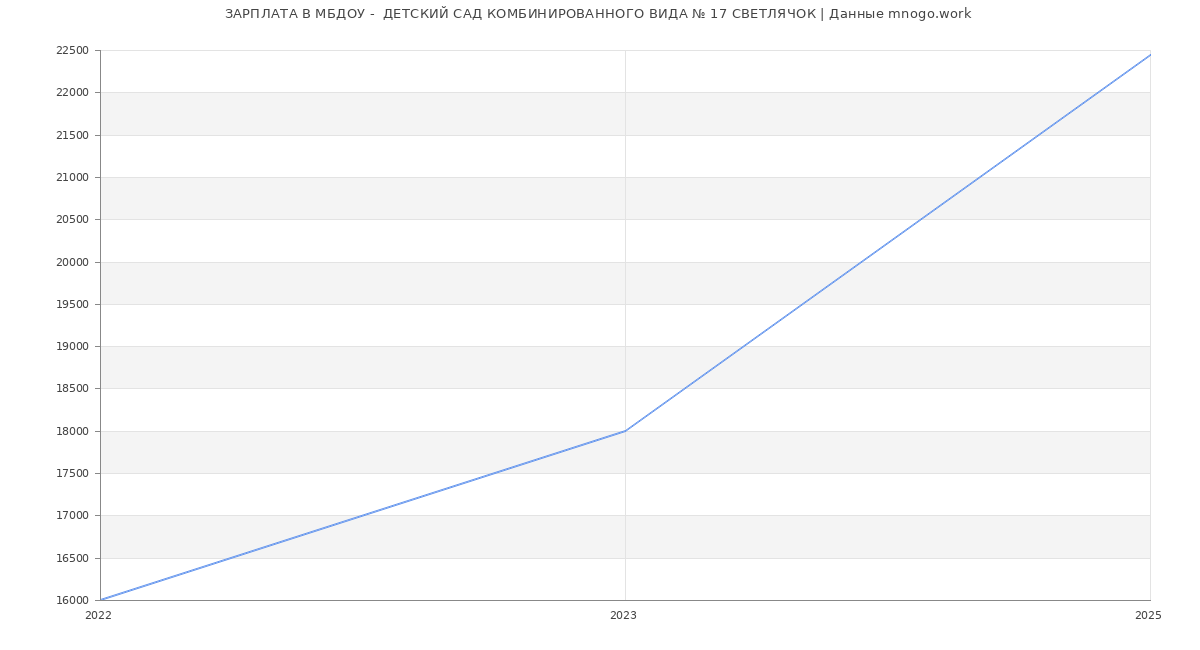Viewport: 1200px width, 650px height.
Task: Select the 16000 y-axis label
Action: pos(72,601)
